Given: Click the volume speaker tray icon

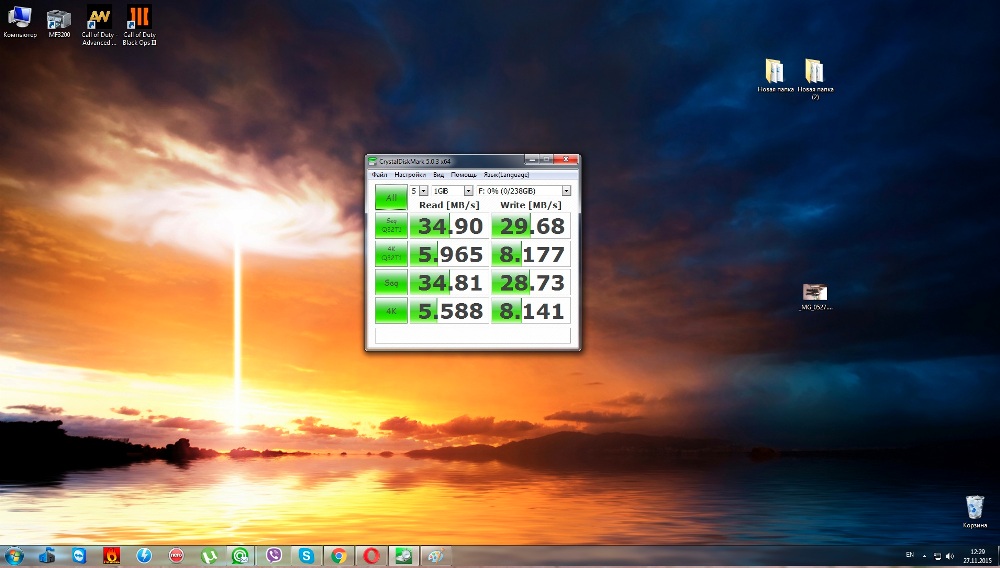Looking at the screenshot, I should click(x=950, y=557).
